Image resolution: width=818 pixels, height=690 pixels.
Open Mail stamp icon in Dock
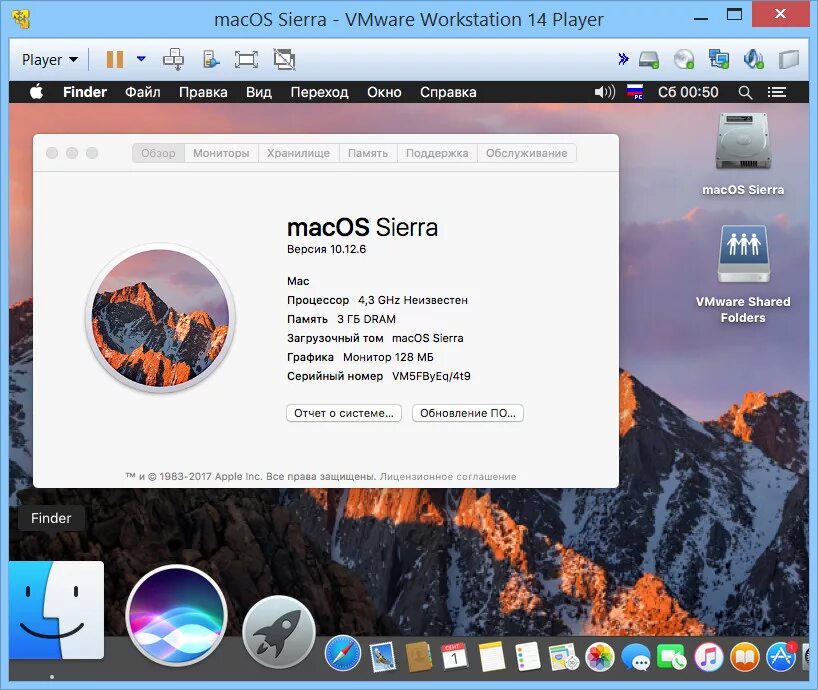click(382, 656)
